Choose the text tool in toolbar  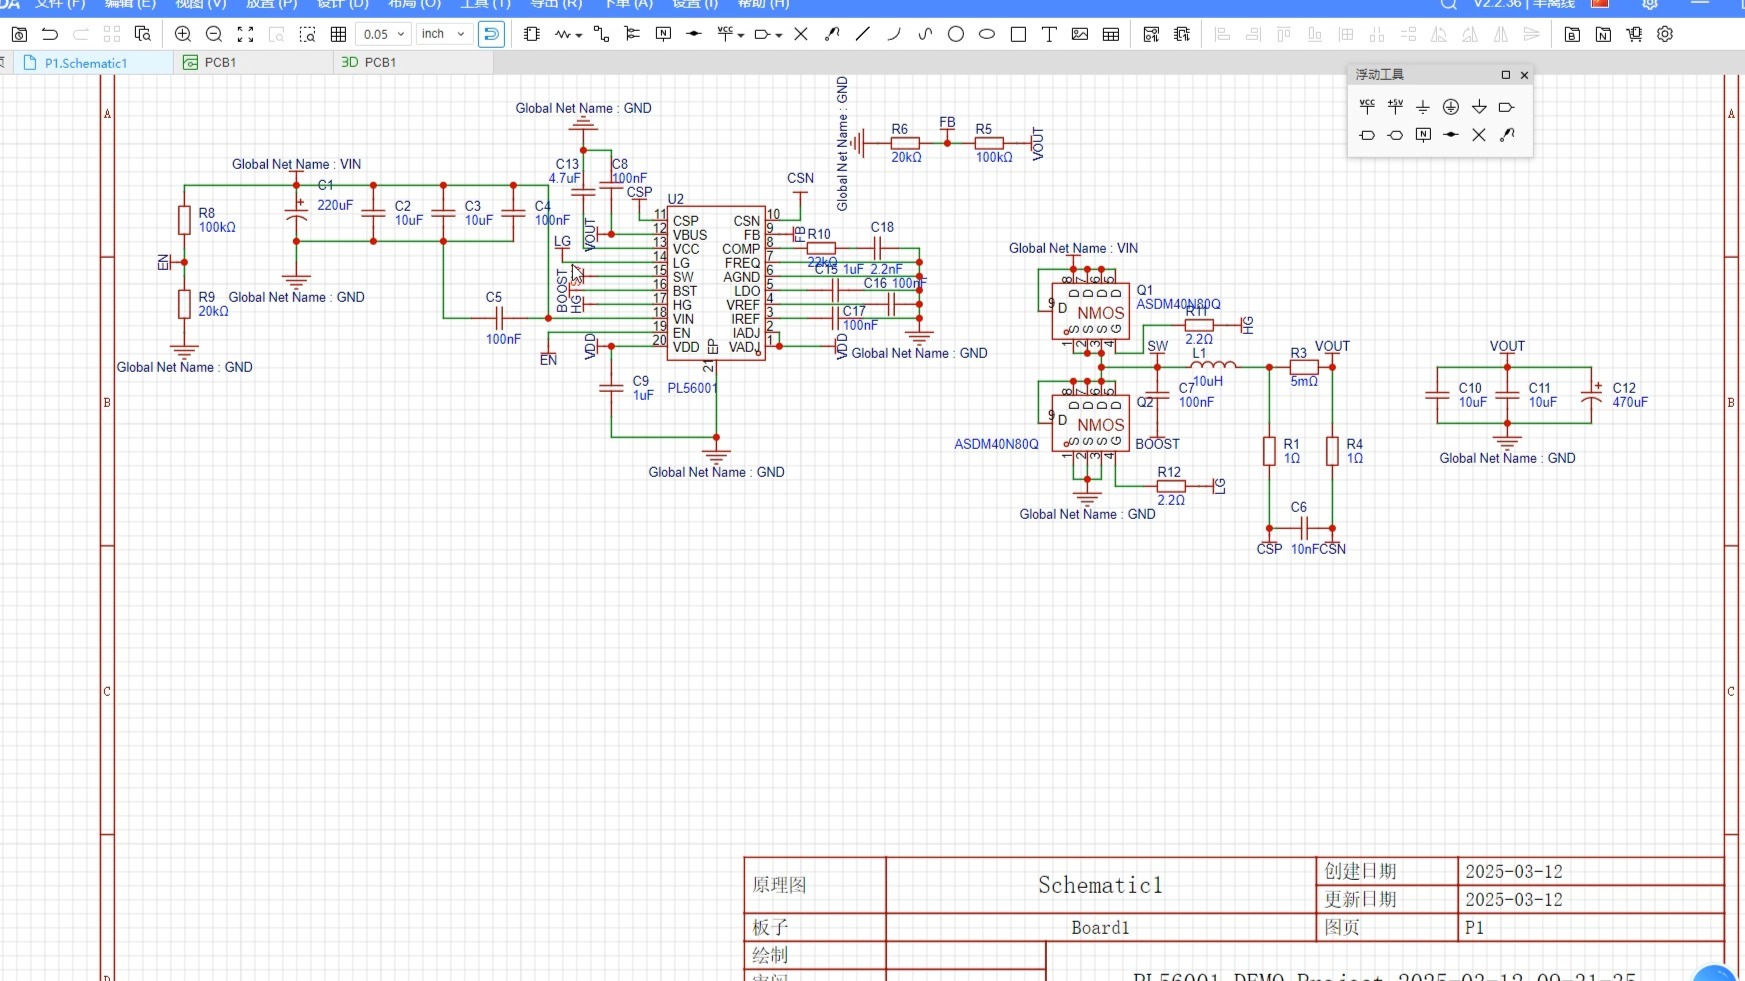point(1049,34)
